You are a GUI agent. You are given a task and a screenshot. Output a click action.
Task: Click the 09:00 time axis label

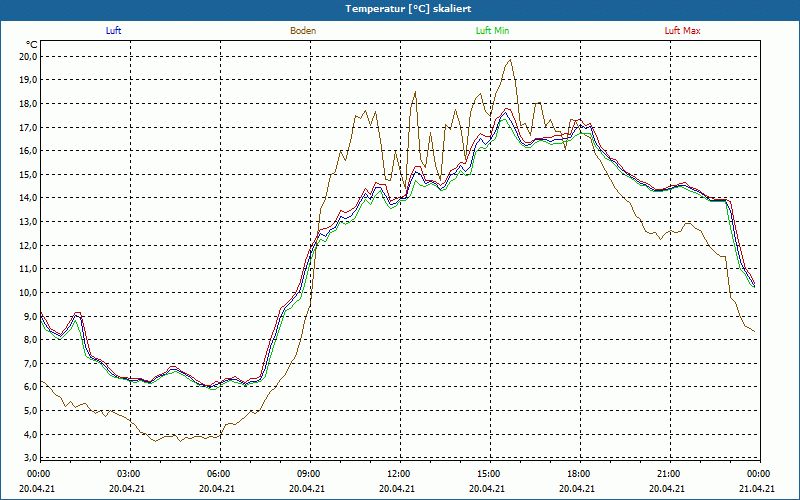point(310,474)
